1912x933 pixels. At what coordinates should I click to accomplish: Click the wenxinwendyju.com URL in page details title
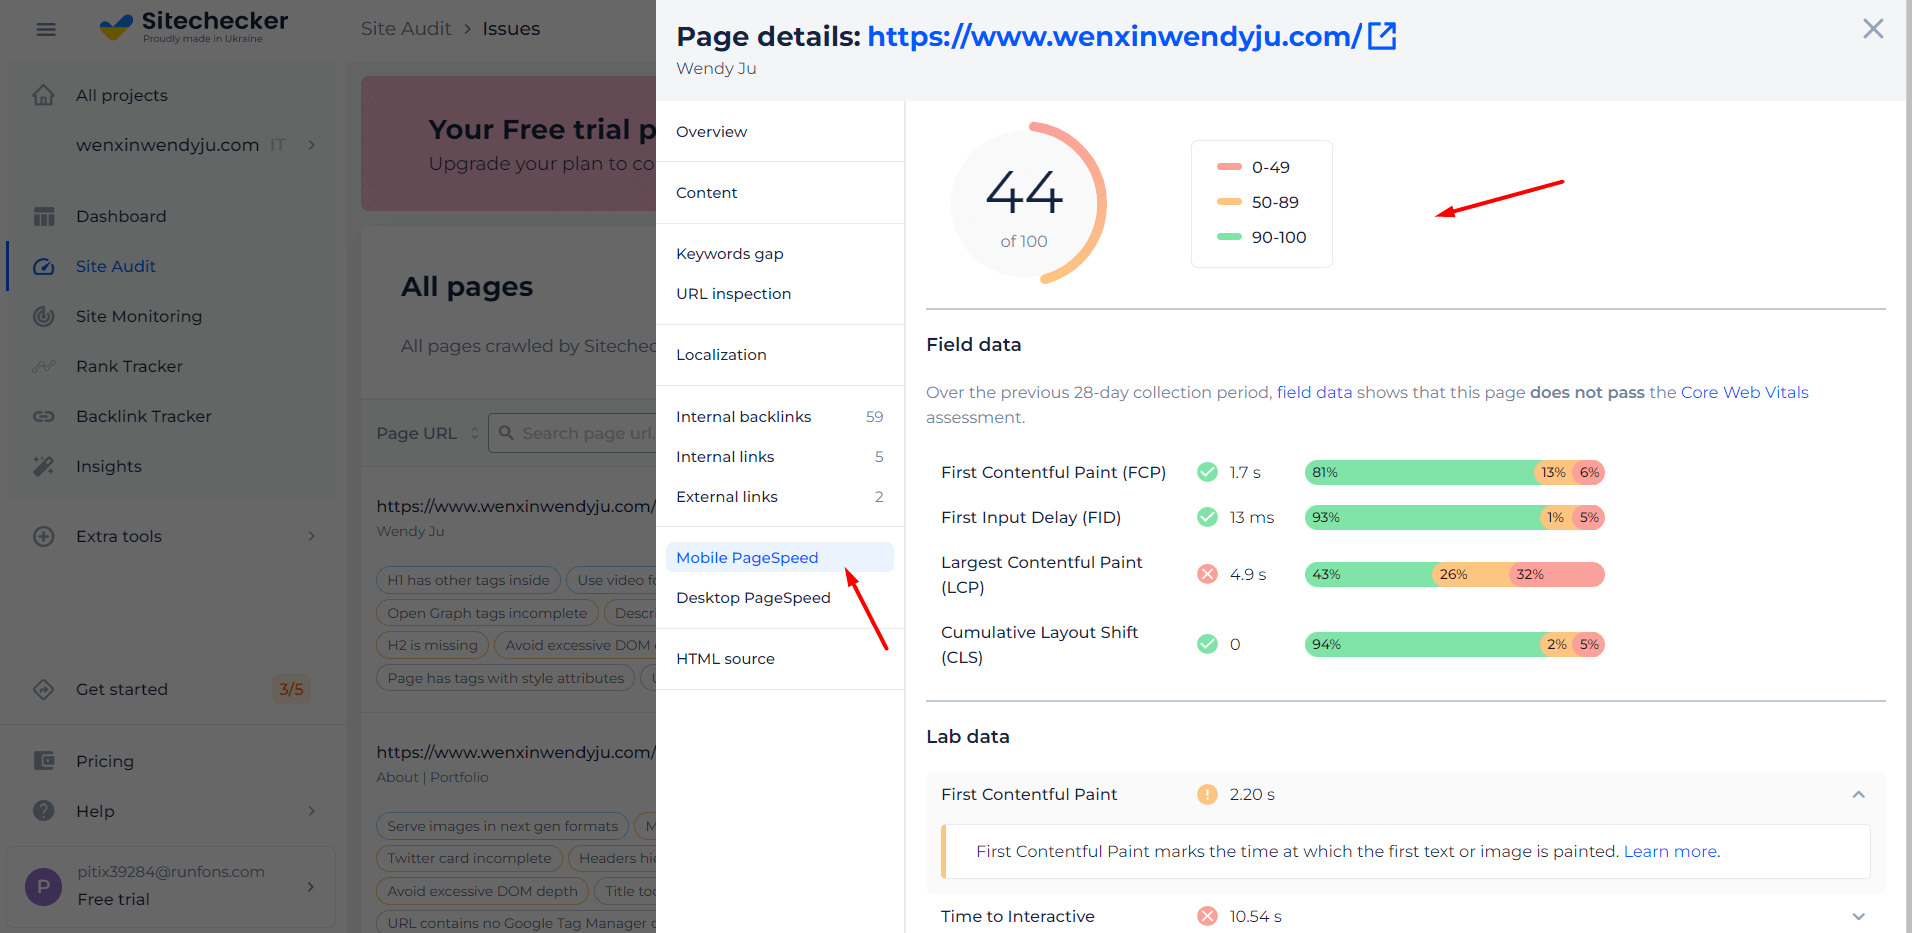click(1114, 37)
